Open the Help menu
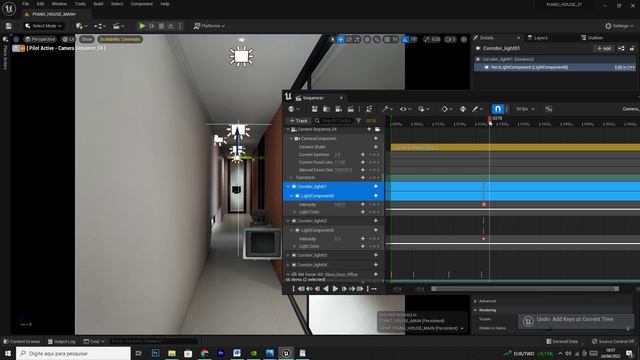The width and height of the screenshot is (640, 360). click(x=165, y=4)
